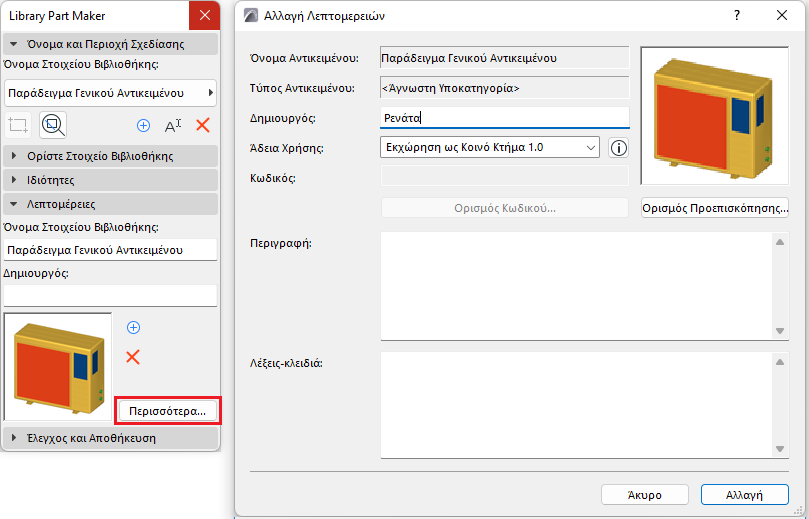Viewport: 809px width, 519px height.
Task: Click the blue add preview icon beside thumbnail
Action: [133, 327]
